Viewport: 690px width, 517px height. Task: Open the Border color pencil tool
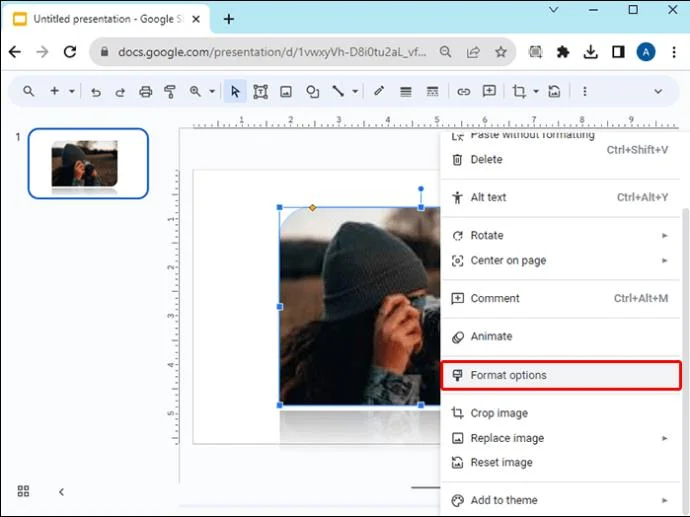click(379, 92)
